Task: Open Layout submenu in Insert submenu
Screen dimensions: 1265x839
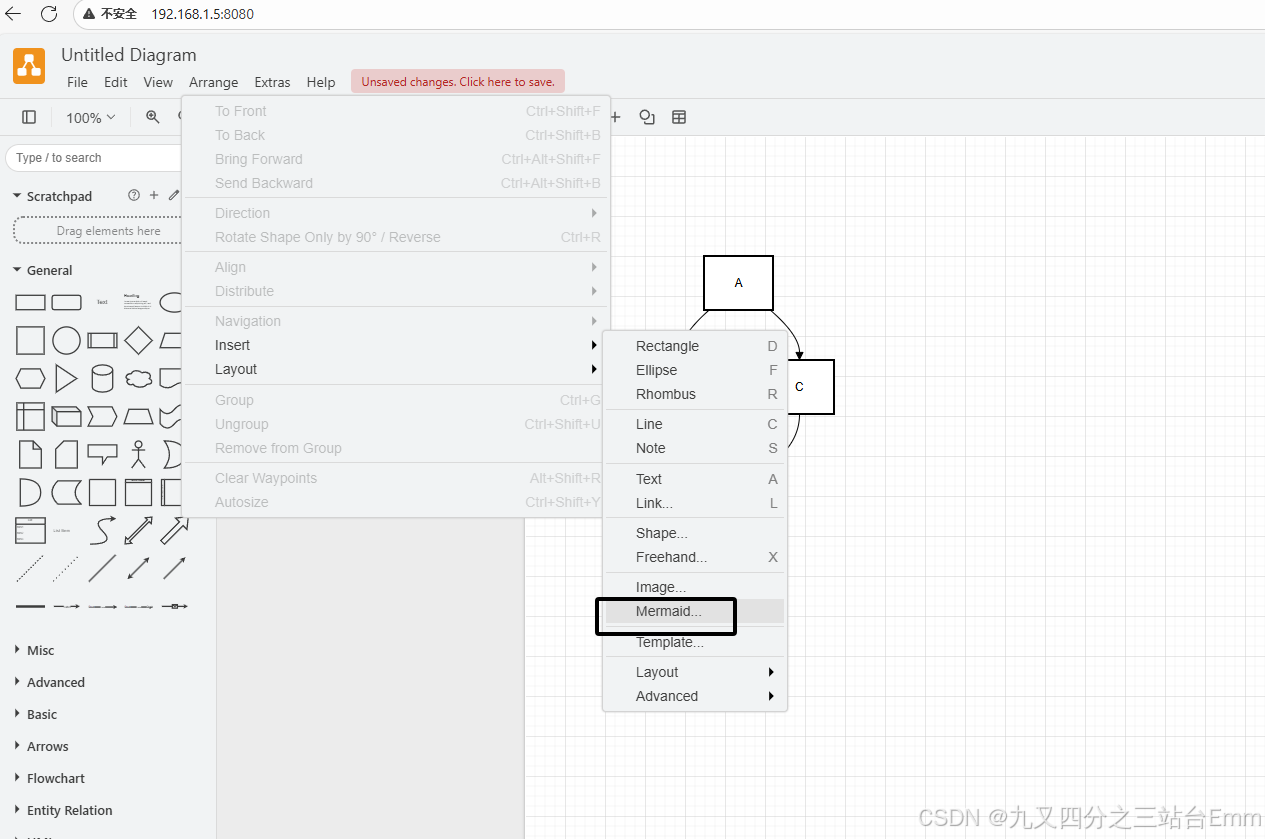Action: click(x=695, y=672)
